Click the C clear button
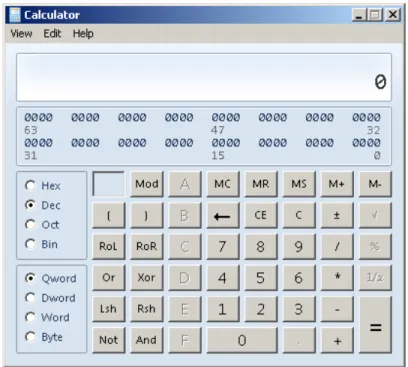This screenshot has width=408, height=367. (299, 215)
